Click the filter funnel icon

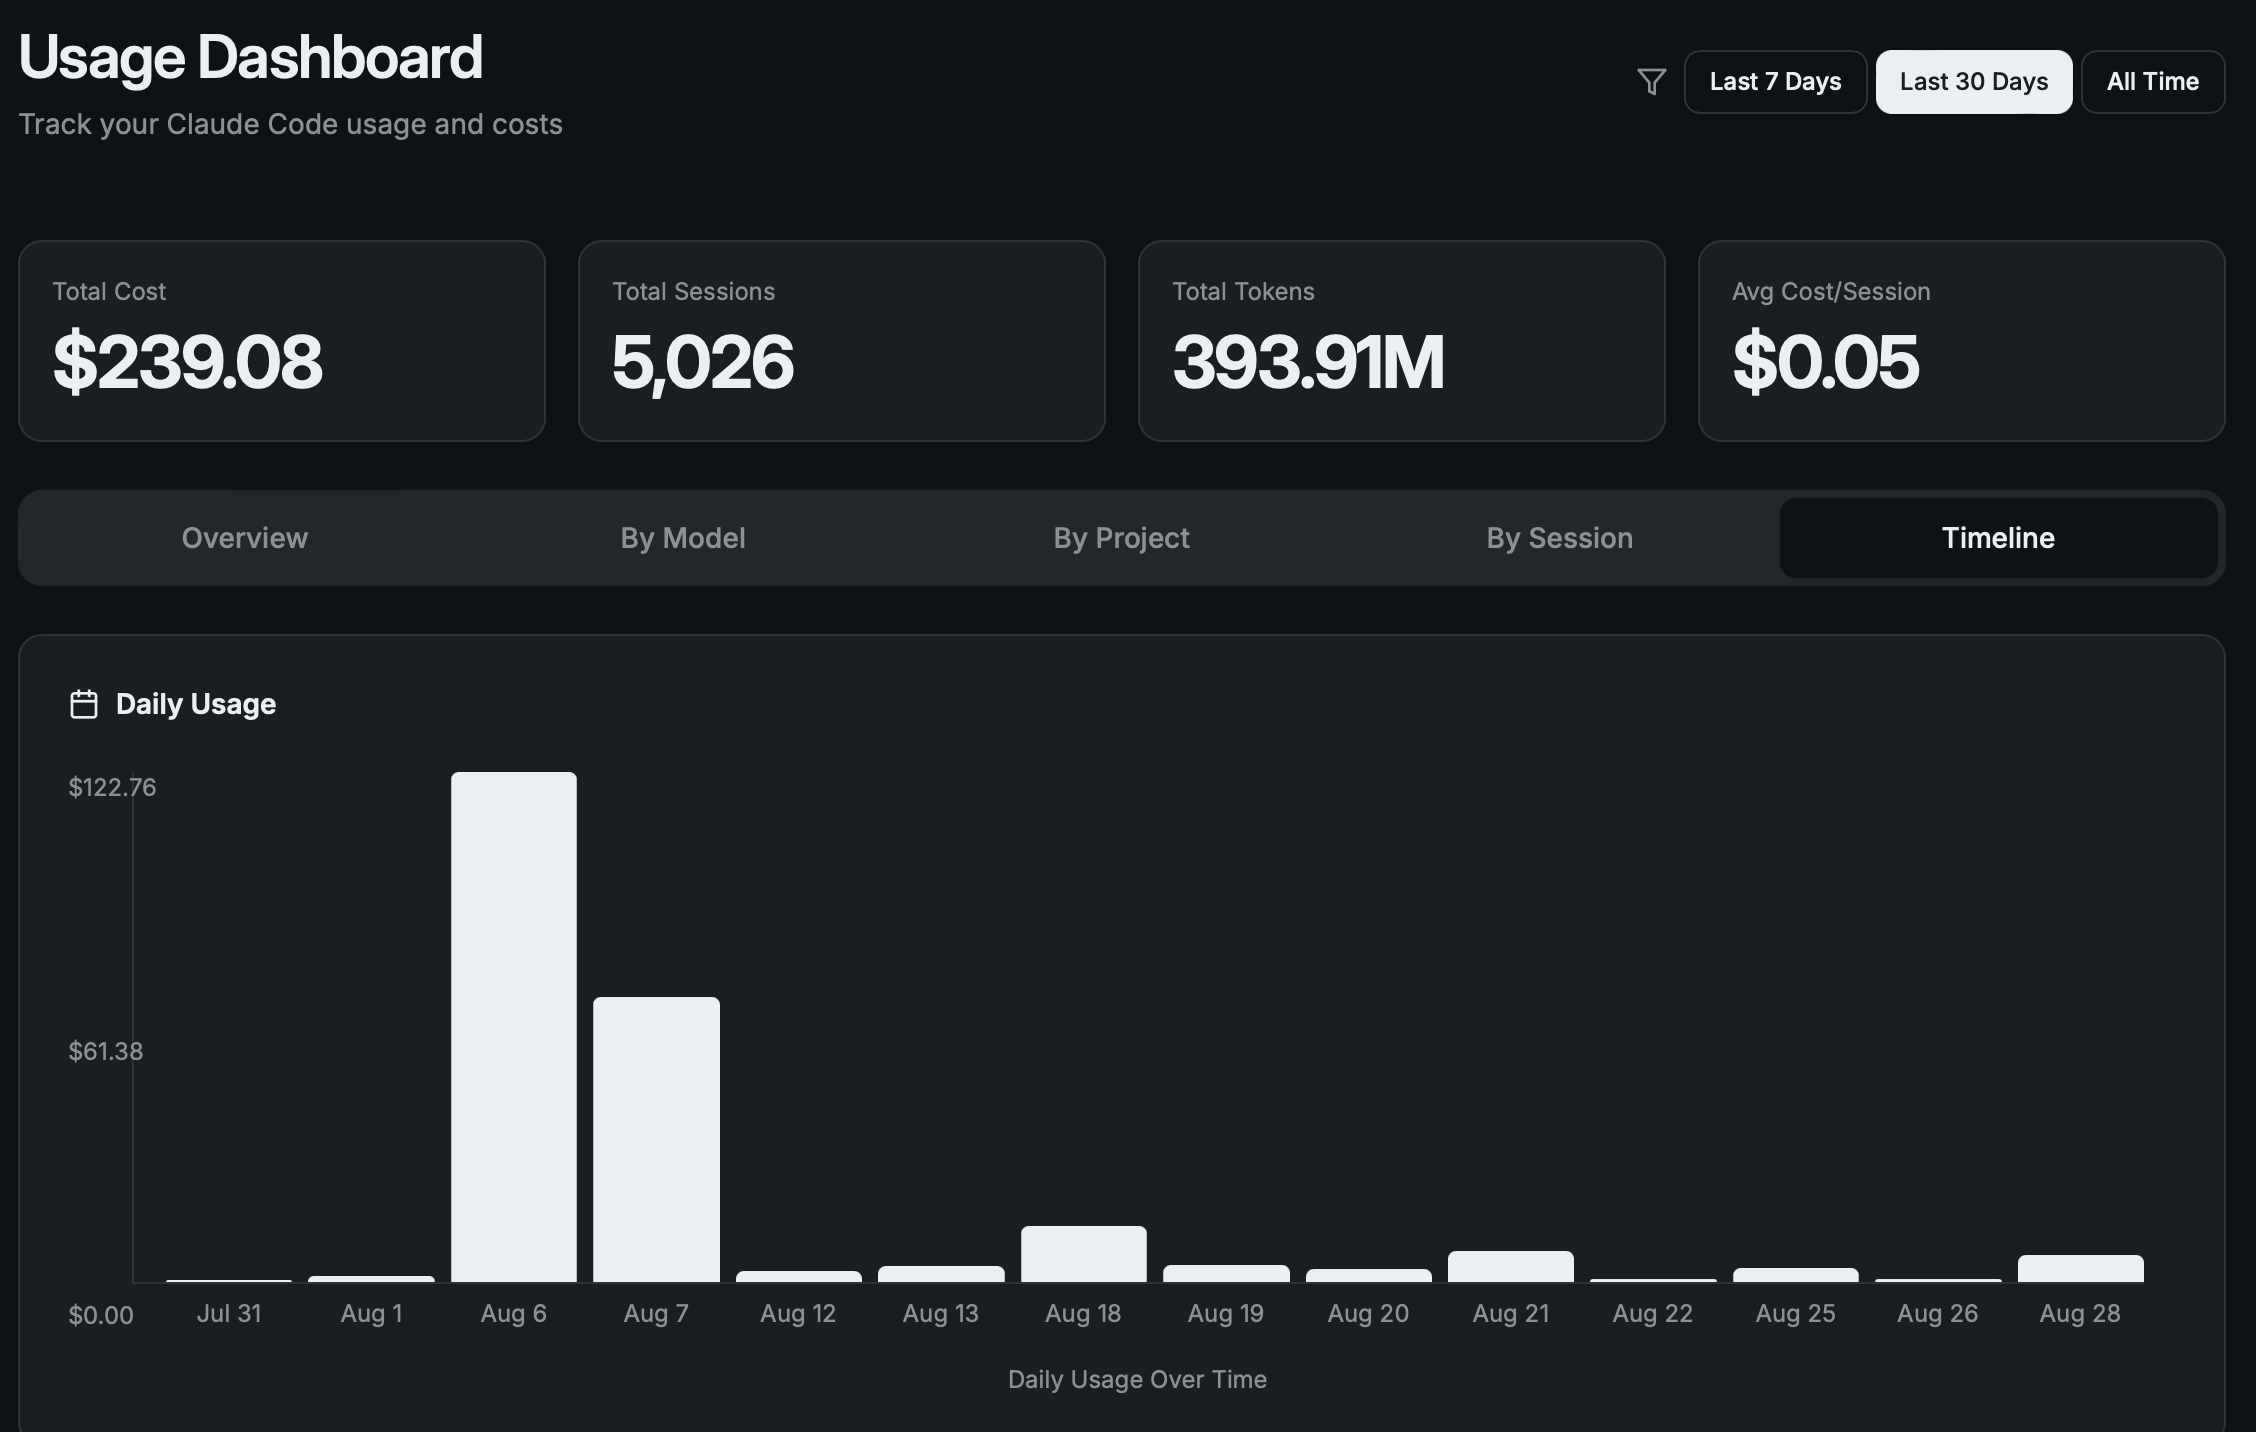point(1651,81)
